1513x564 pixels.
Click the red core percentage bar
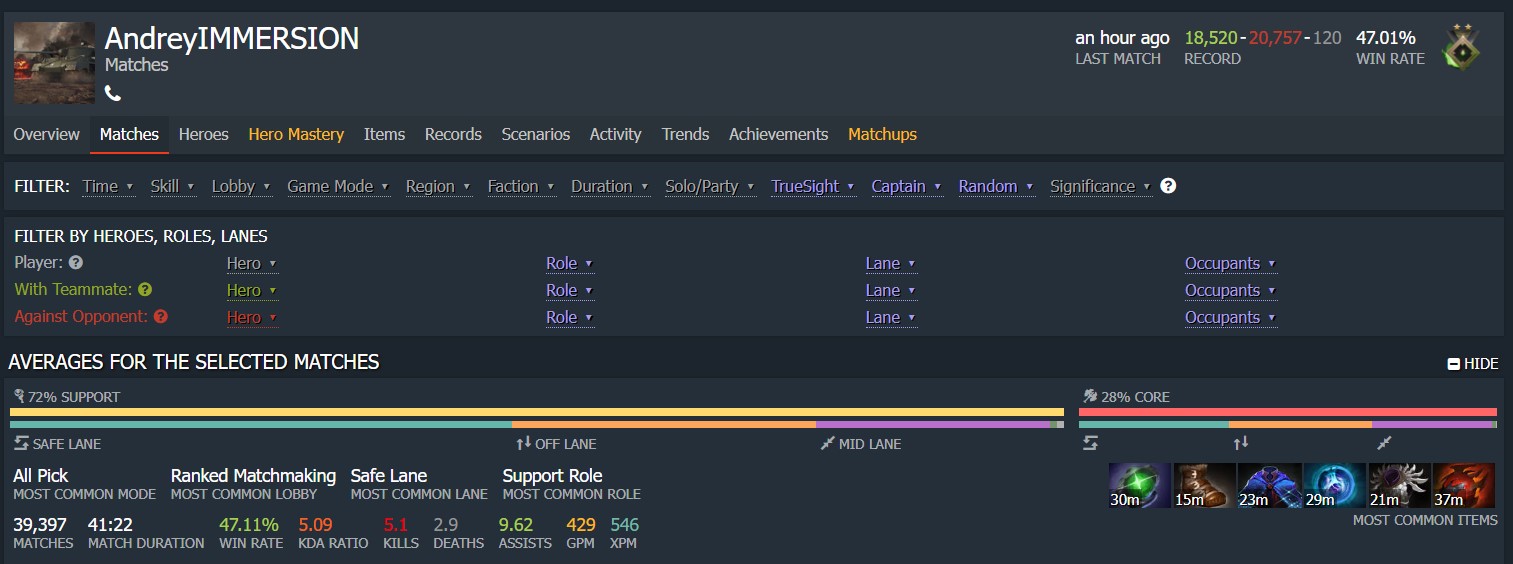1288,412
